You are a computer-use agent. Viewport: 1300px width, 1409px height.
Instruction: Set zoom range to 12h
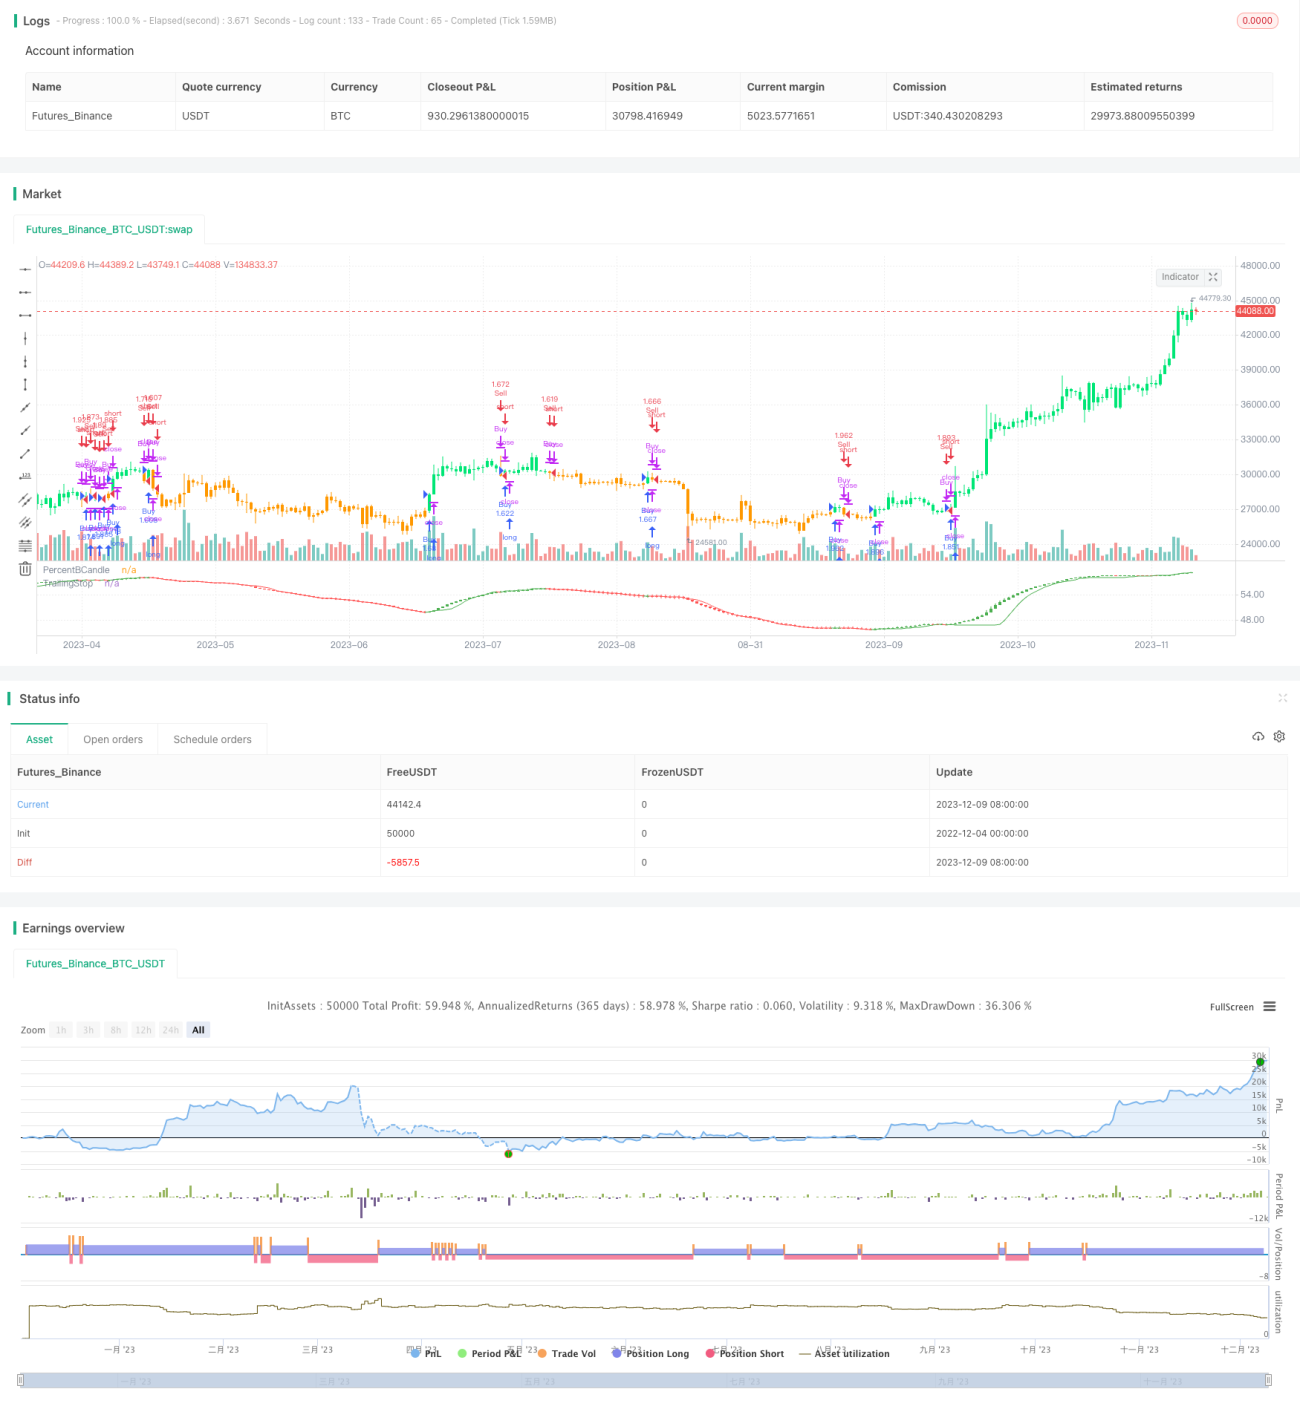coord(143,1030)
